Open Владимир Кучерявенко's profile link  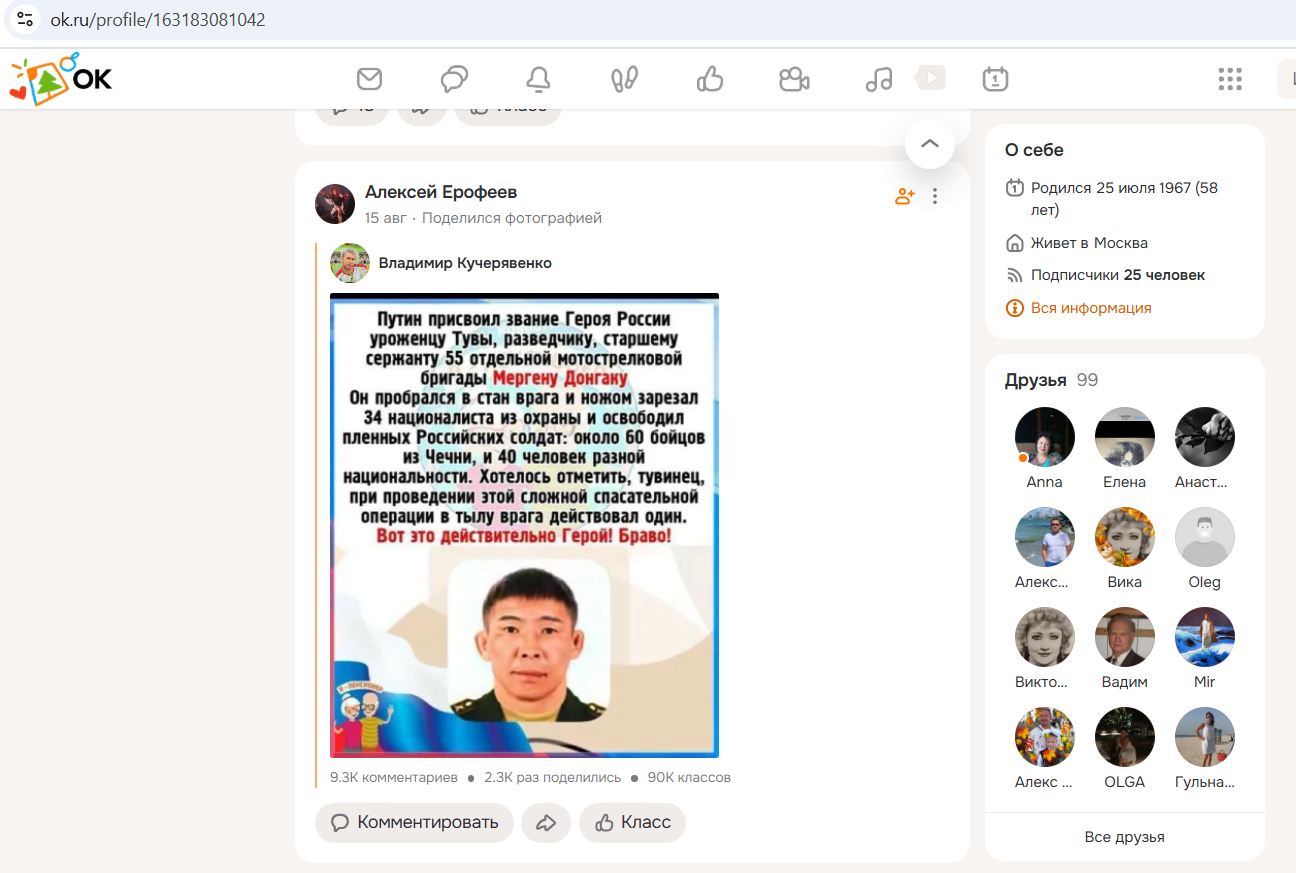464,263
